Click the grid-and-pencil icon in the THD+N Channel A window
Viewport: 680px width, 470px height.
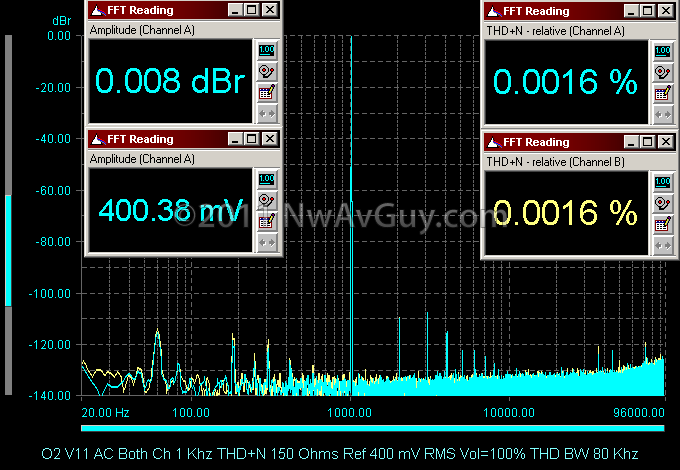663,94
